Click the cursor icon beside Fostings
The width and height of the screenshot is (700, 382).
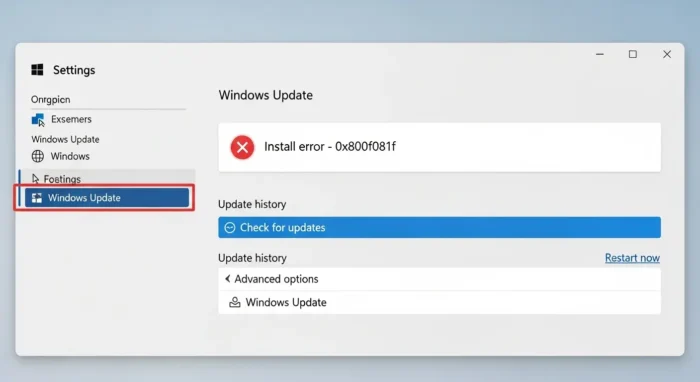click(x=35, y=179)
